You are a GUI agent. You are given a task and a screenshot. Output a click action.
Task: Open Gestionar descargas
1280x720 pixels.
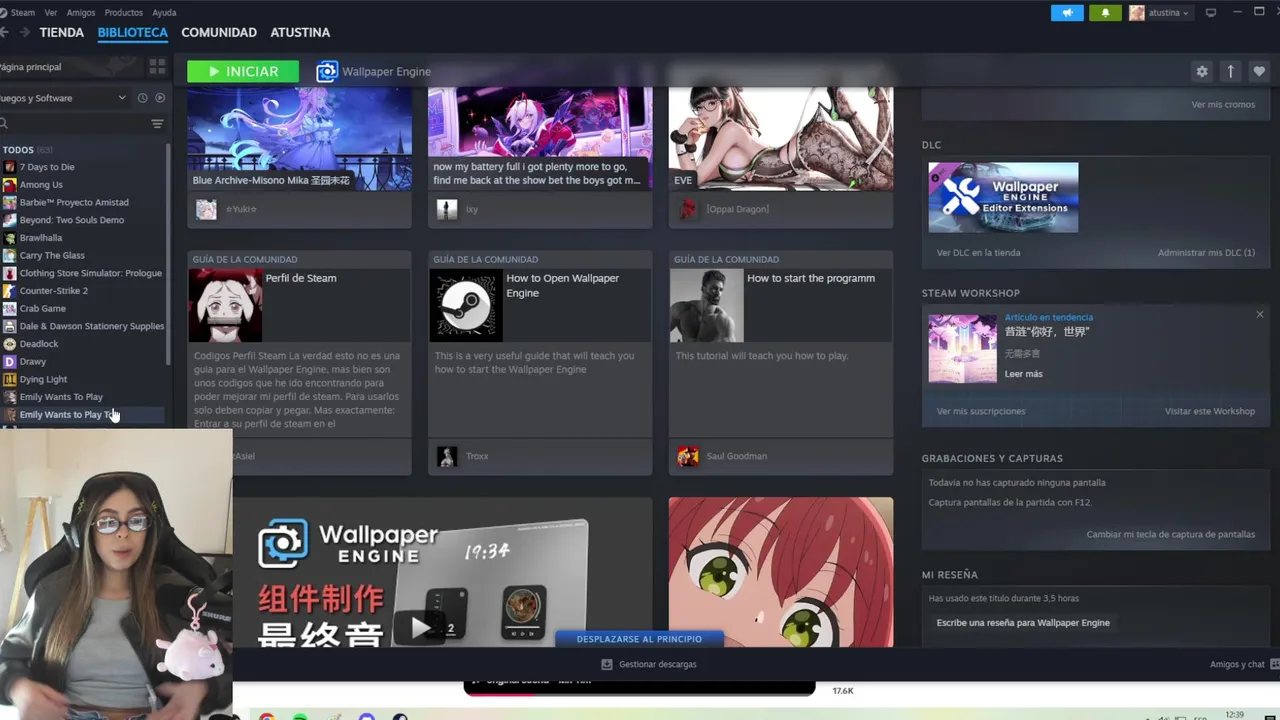pos(649,664)
